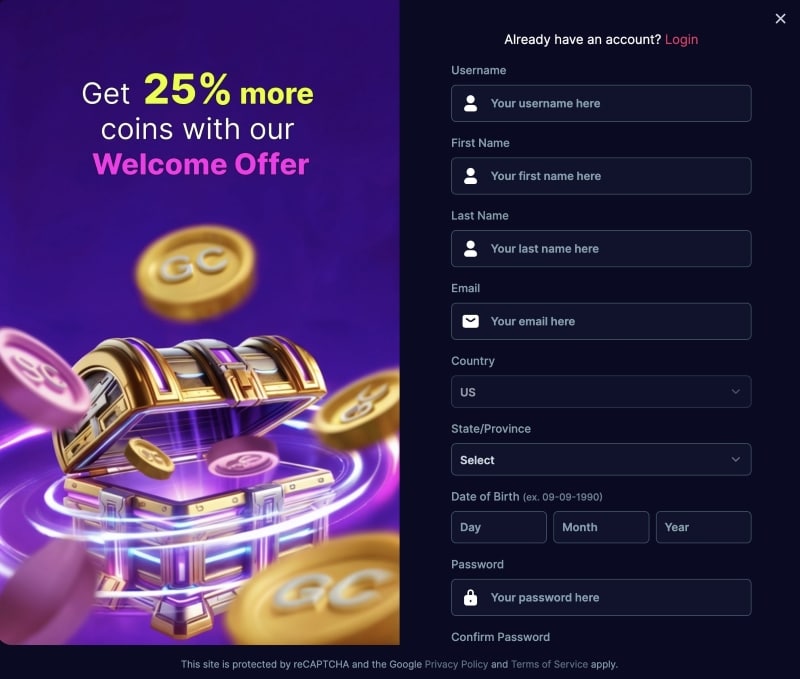This screenshot has height=679, width=800.
Task: Click the Year field of Date of Birth
Action: tap(703, 527)
